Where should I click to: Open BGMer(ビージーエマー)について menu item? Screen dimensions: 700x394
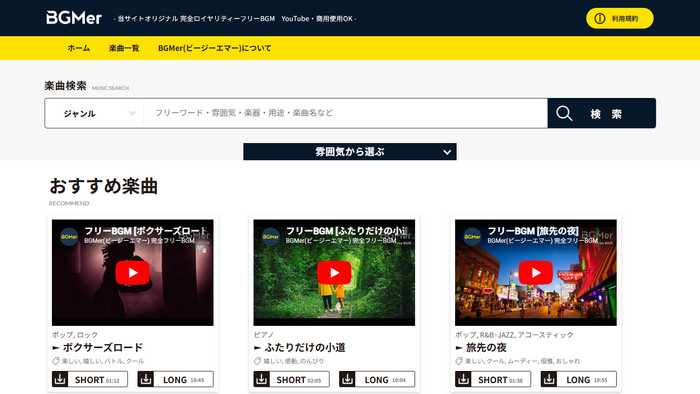[215, 48]
